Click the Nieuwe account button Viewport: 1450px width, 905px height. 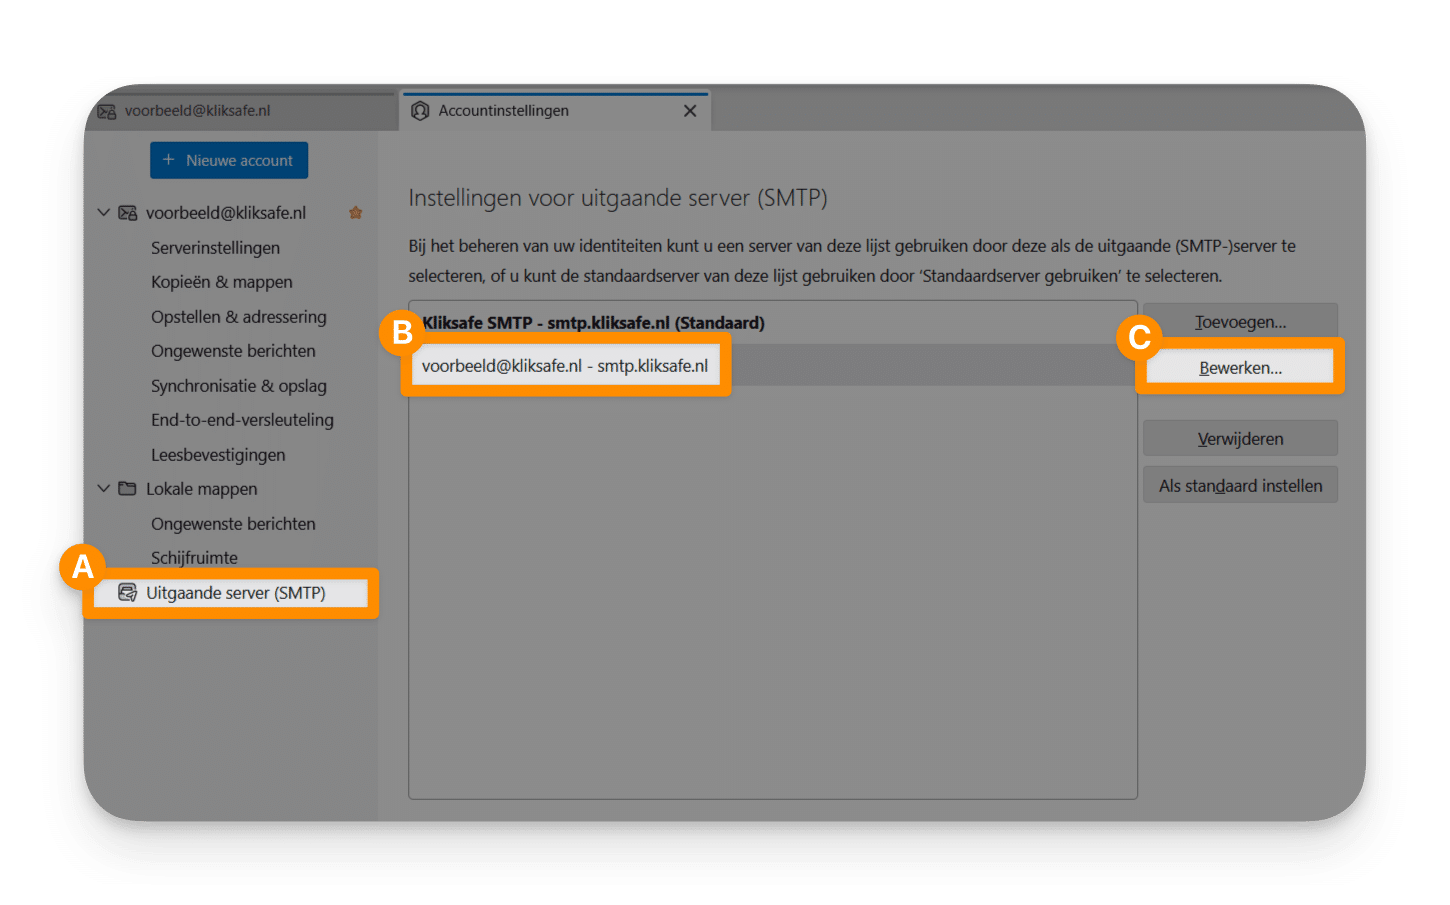229,160
